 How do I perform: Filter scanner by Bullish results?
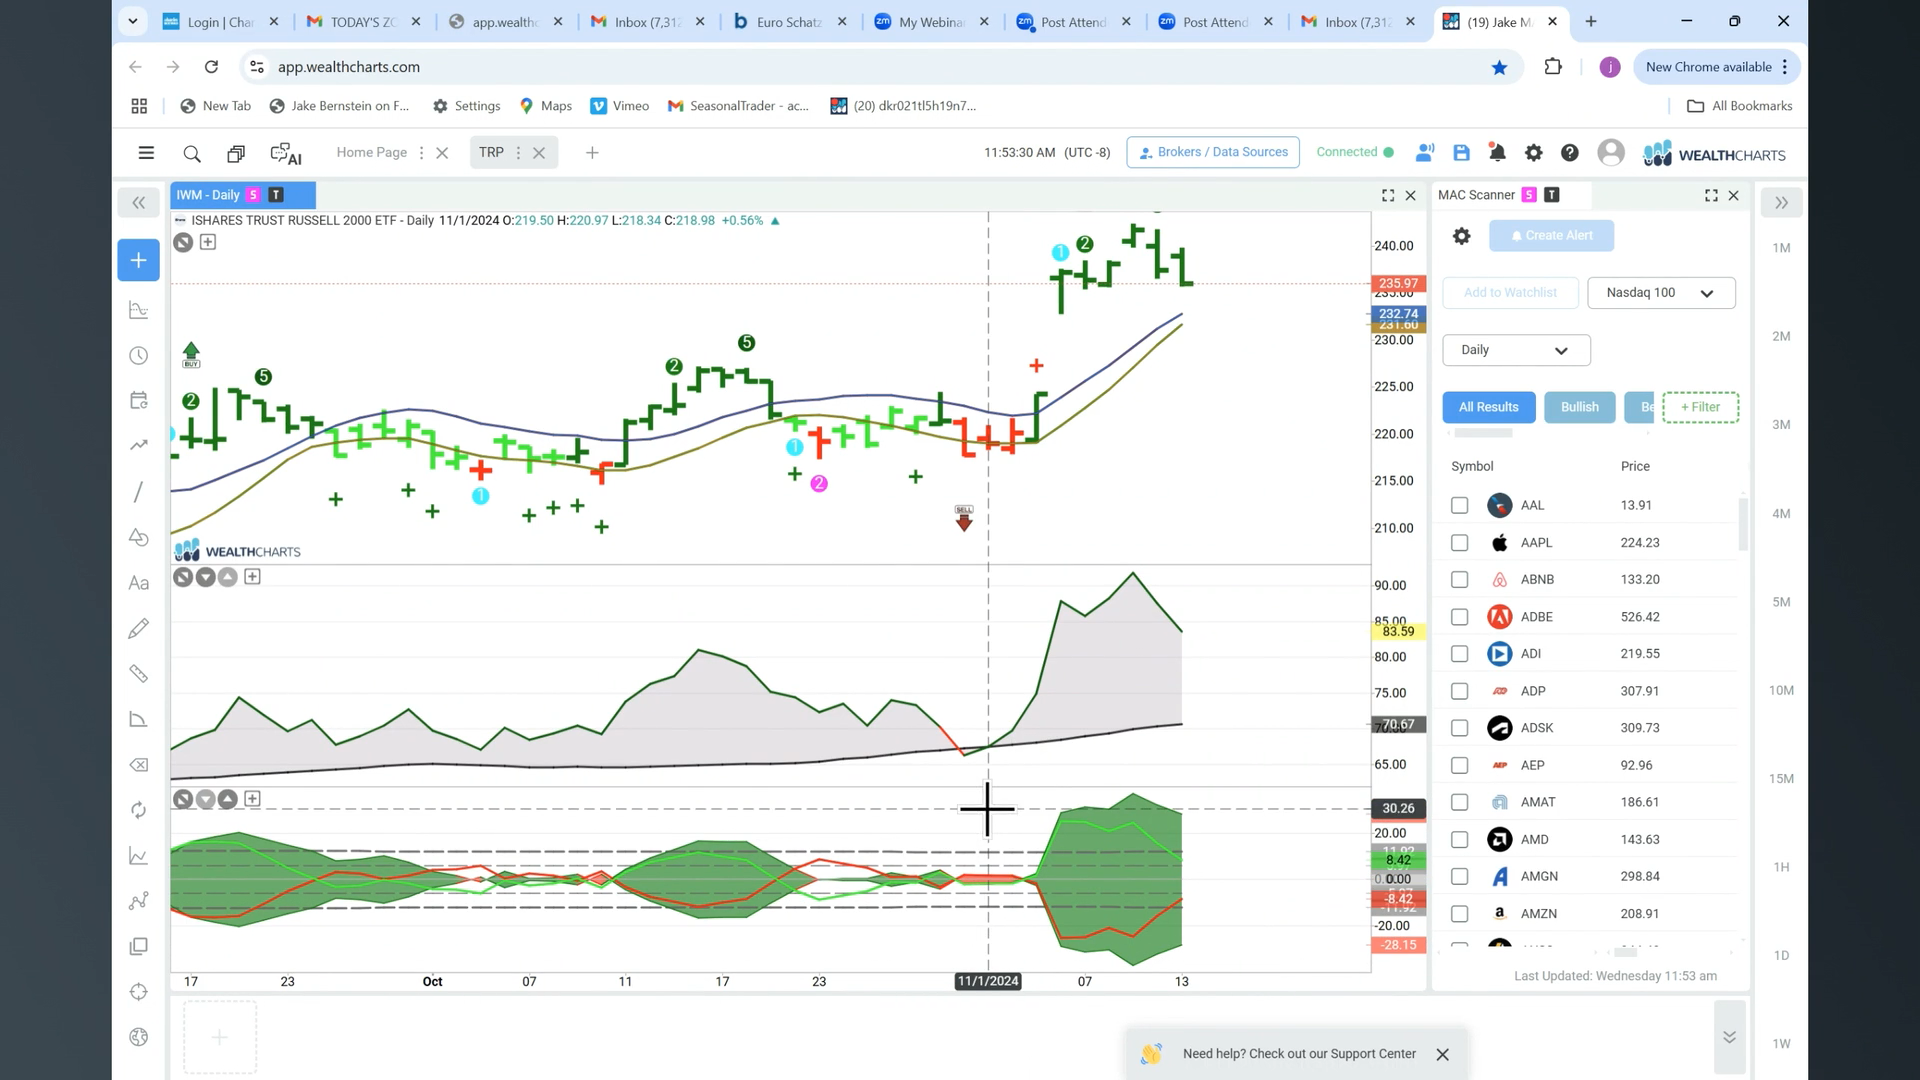1579,407
